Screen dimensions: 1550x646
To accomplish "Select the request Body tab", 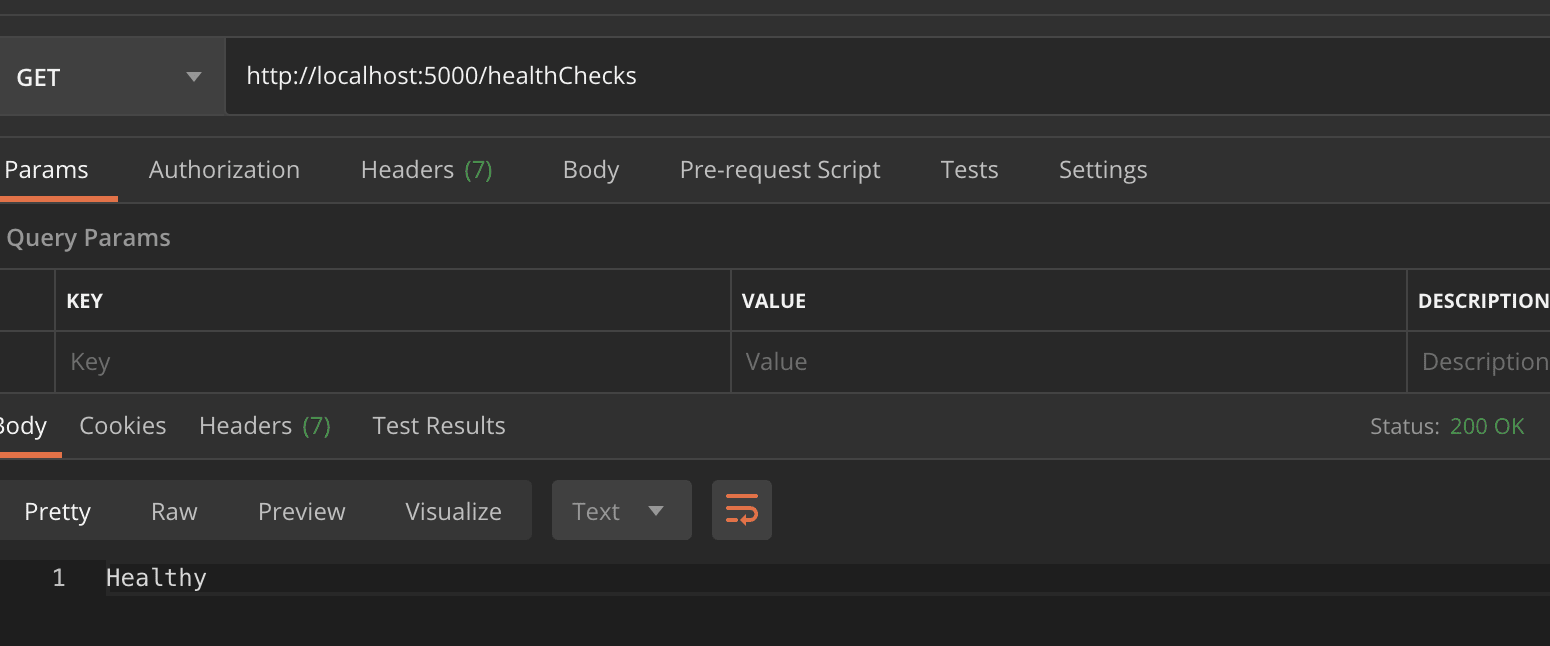I will point(590,170).
